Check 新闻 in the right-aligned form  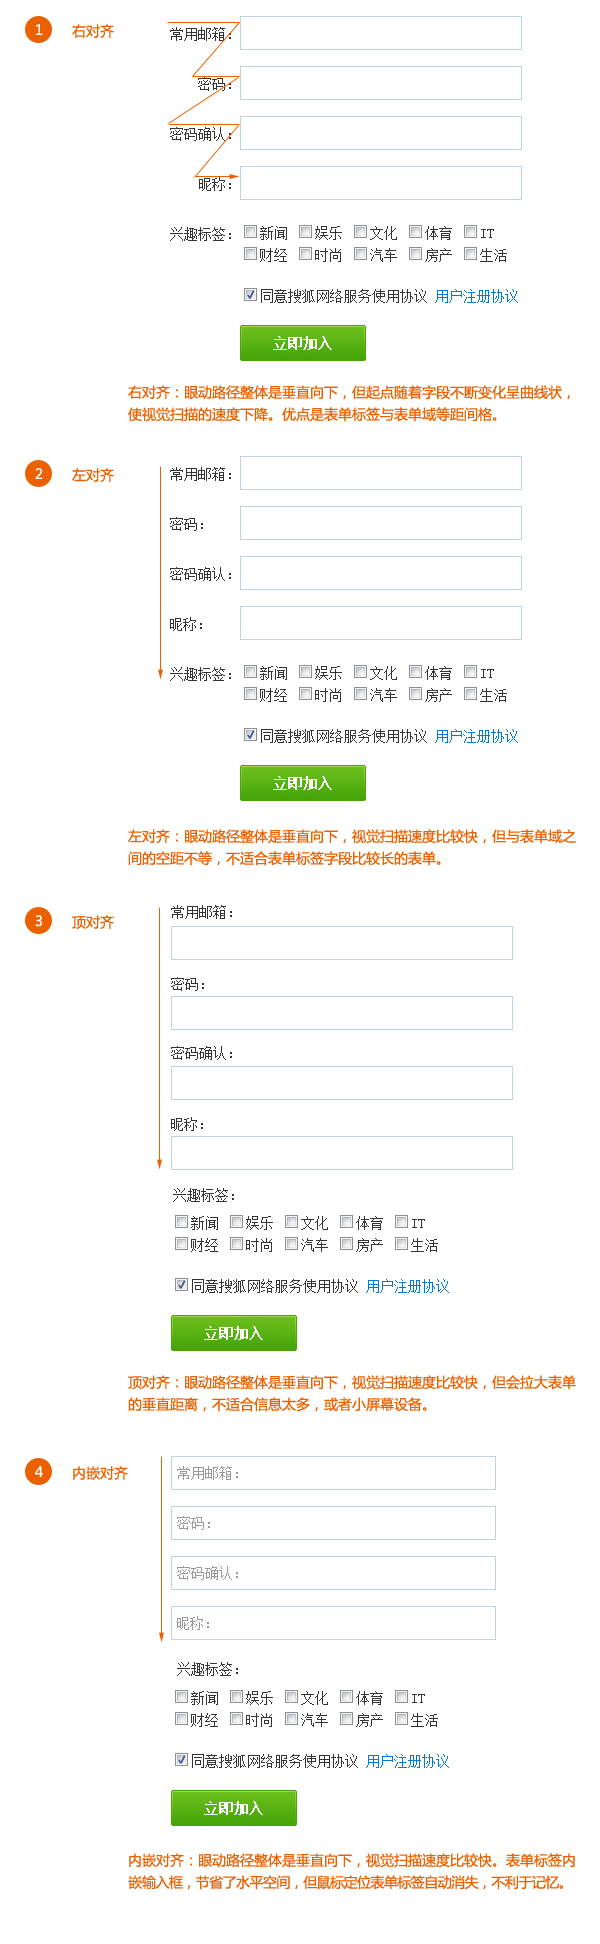coord(251,232)
